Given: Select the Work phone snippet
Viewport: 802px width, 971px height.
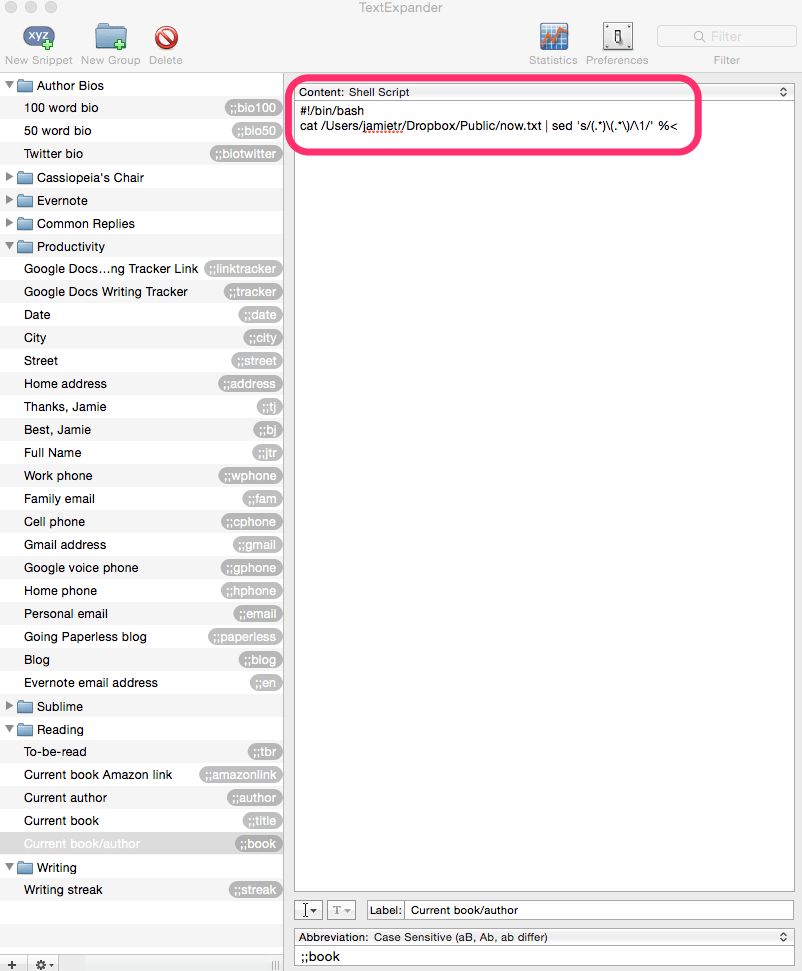Looking at the screenshot, I should [x=141, y=476].
